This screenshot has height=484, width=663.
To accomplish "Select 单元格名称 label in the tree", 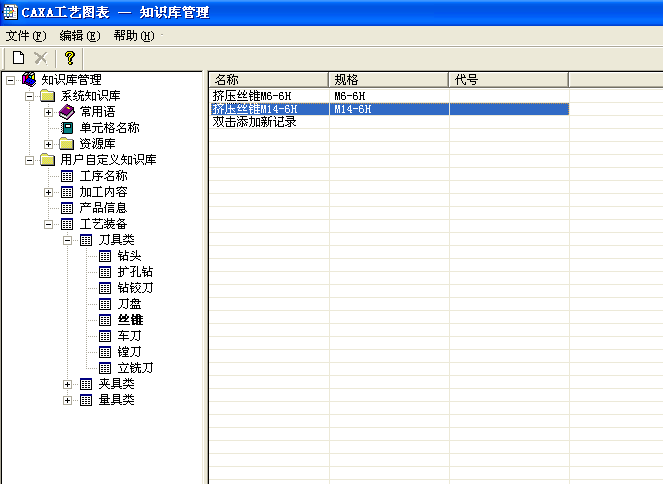I will (110, 128).
